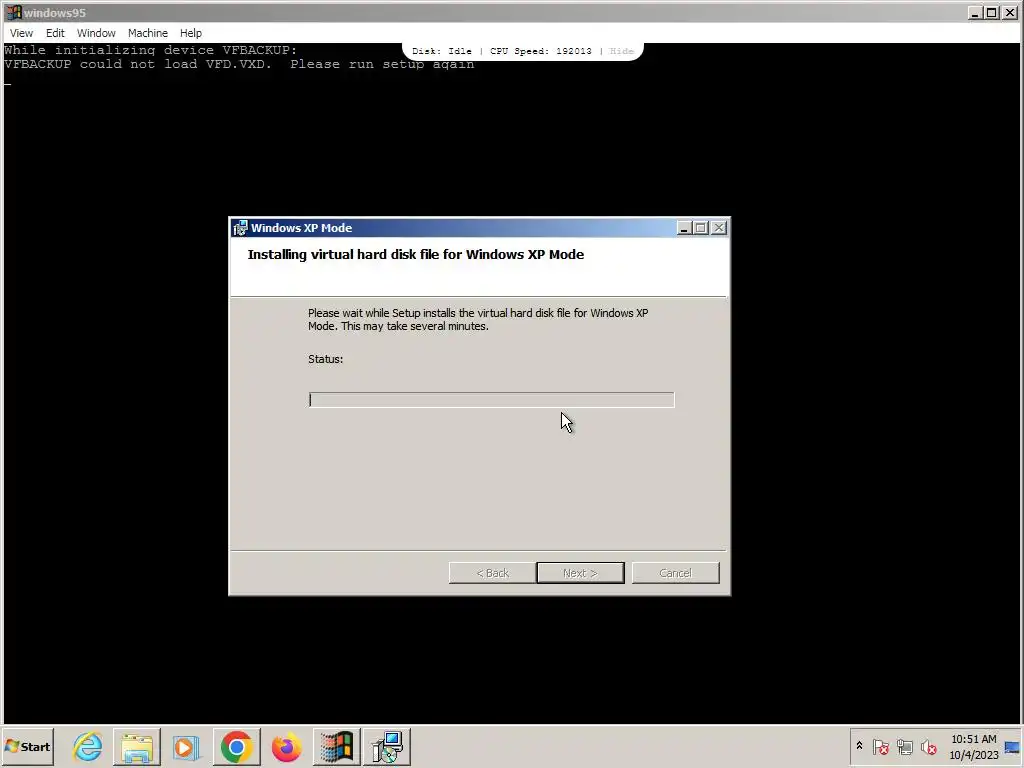Switch to XP Mode setup taskbar icon

387,746
